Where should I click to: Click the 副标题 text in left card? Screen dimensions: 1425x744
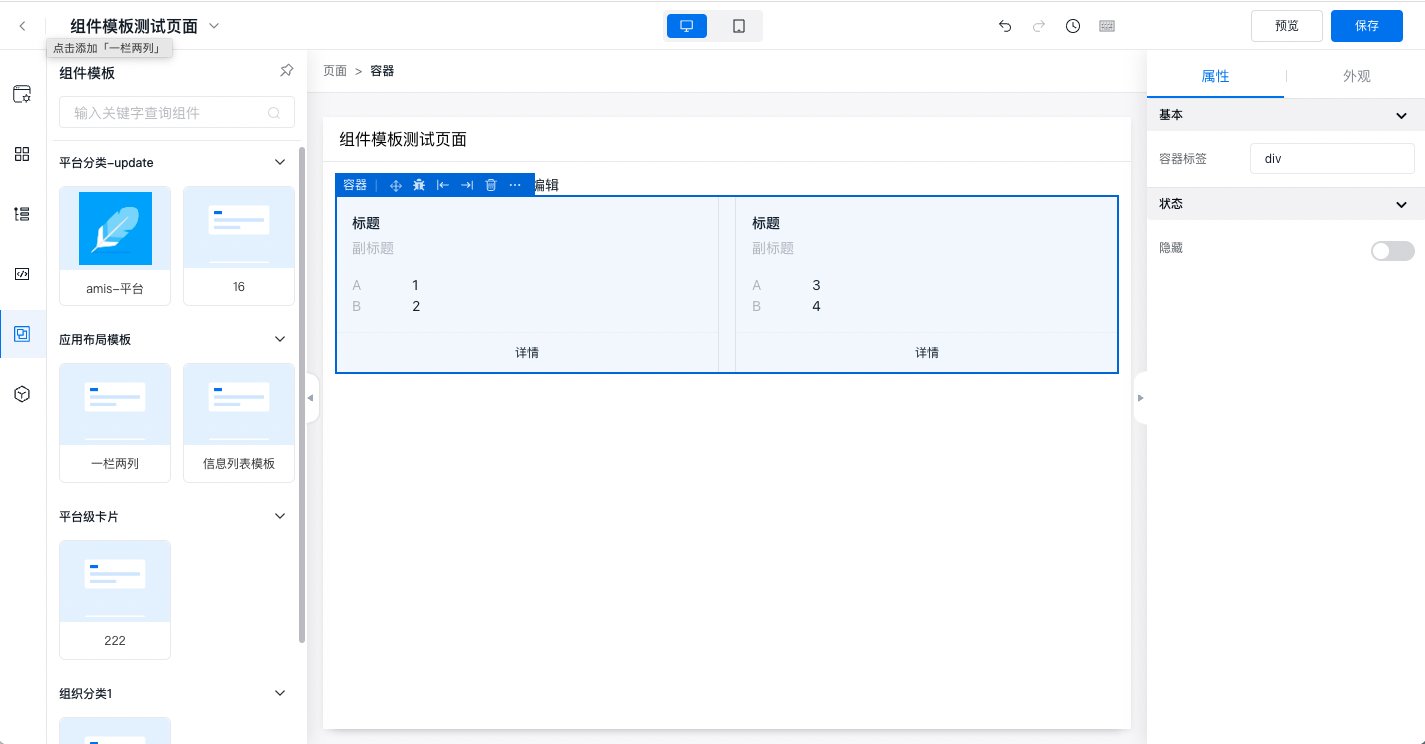click(x=373, y=248)
